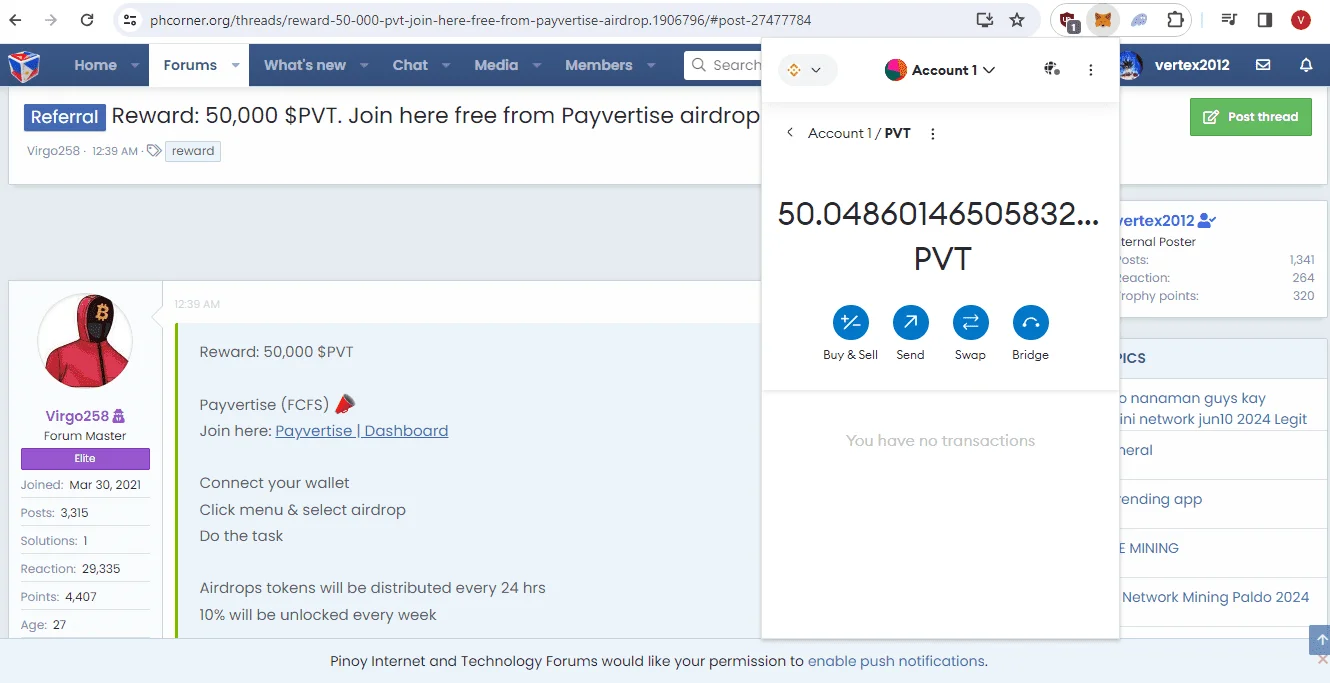Click the uBlock Origin extension icon

point(1068,20)
